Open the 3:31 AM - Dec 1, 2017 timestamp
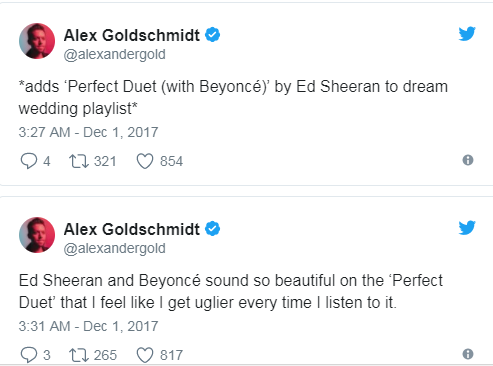Screen dimensions: 493x366 point(88,326)
